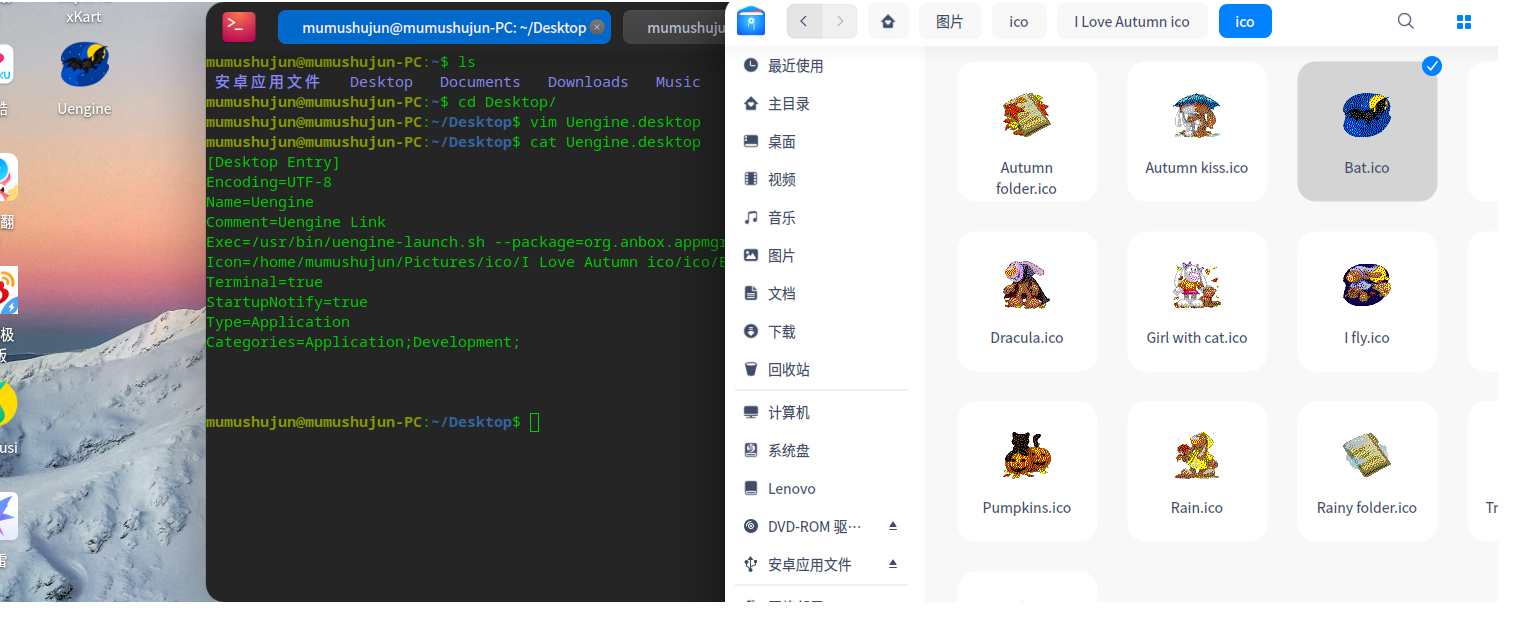Select Rainy folder.ico file

pos(1367,472)
